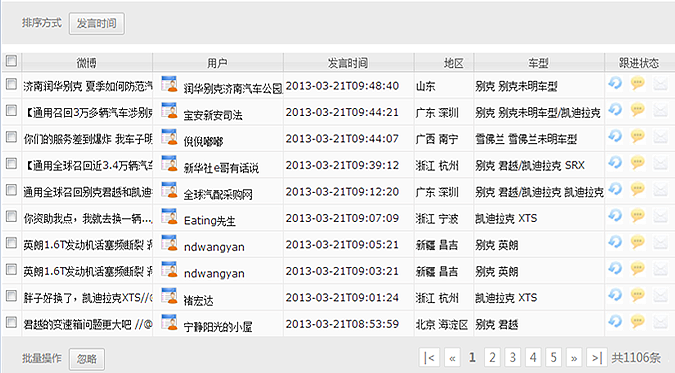Click region cell 北京 海淀区
Screen dimensions: 675x373
(x=442, y=325)
